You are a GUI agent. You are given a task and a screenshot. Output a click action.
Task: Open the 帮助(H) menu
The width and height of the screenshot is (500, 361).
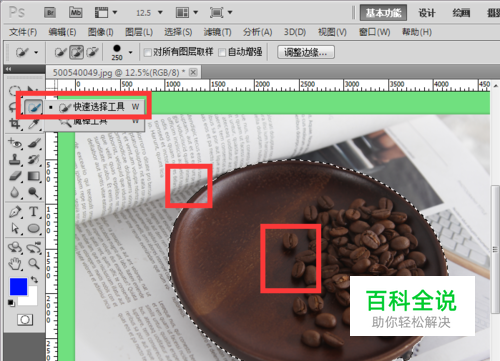[x=417, y=32]
